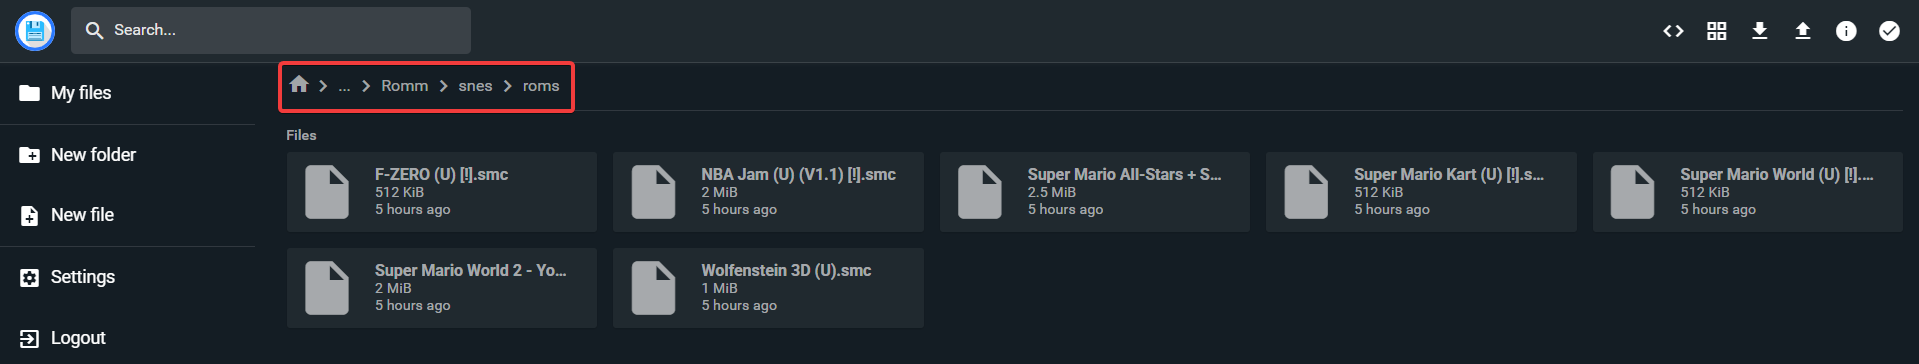Viewport: 1919px width, 364px height.
Task: Focus the Search input field
Action: pos(271,30)
